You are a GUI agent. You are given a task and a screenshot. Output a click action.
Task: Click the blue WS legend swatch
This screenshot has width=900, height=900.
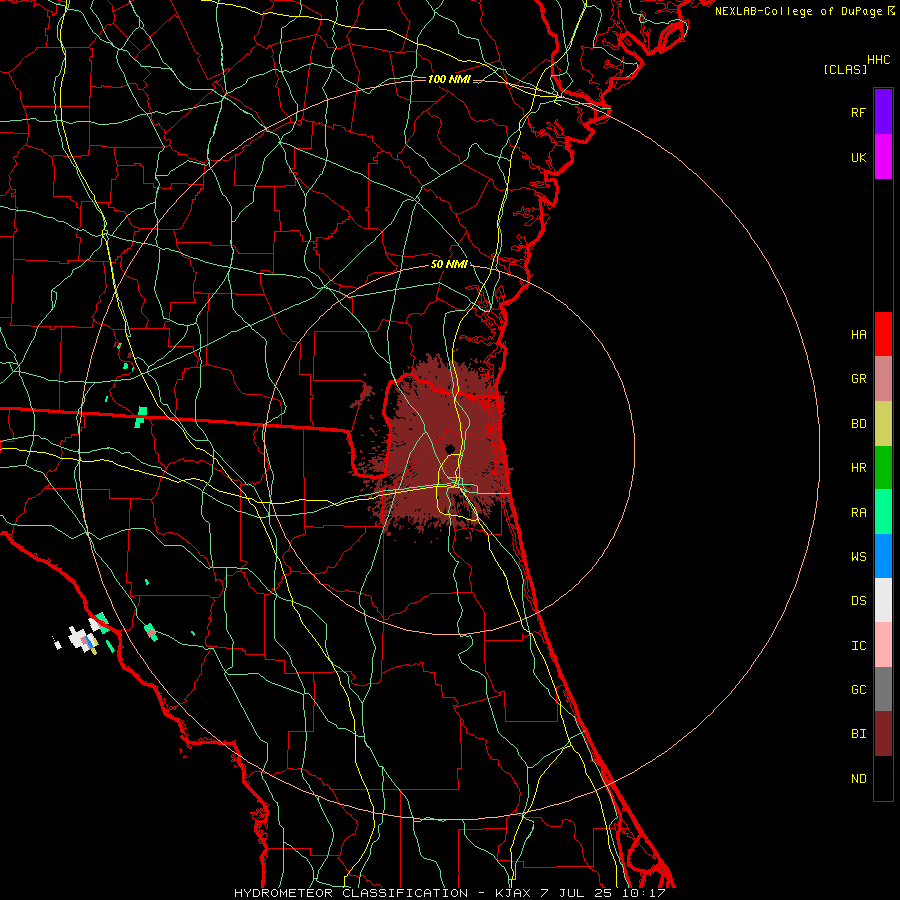[x=883, y=556]
